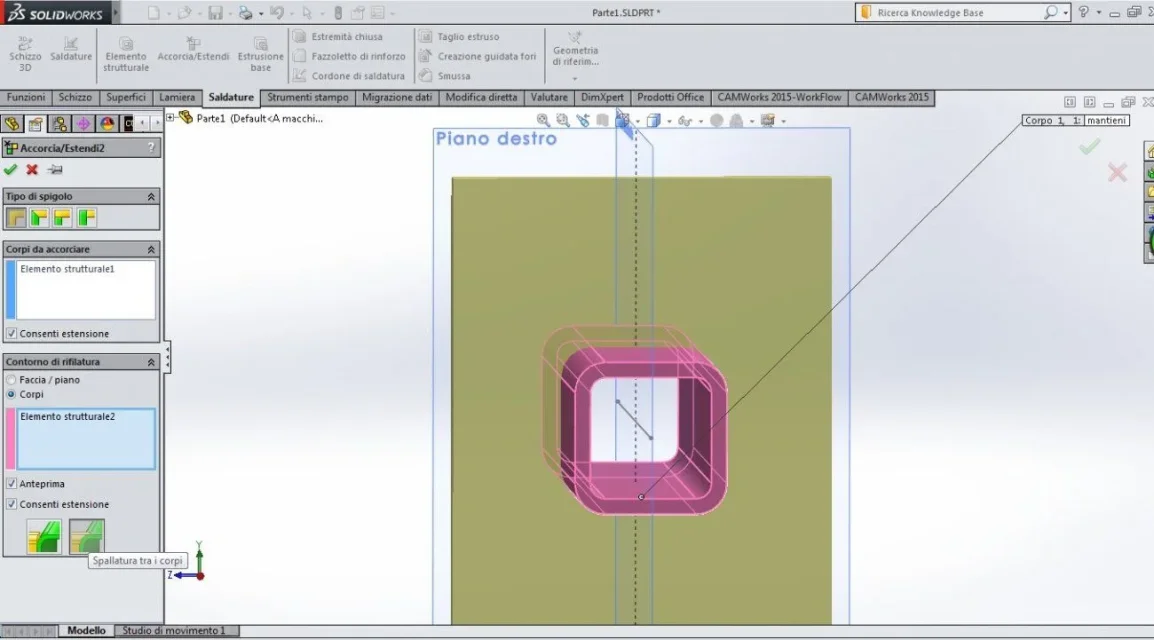The width and height of the screenshot is (1154, 640).
Task: Select left trim option icon above tooltip
Action: coord(44,536)
